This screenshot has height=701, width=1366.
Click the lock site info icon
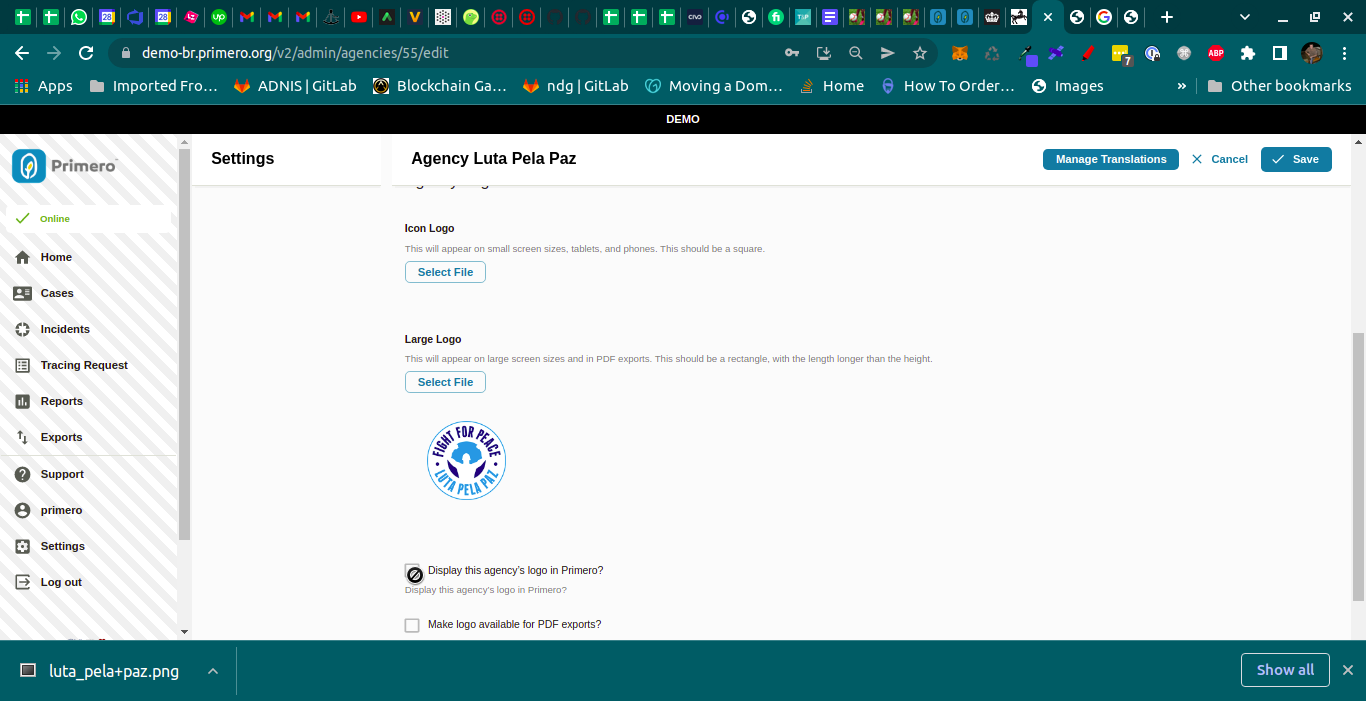125,53
